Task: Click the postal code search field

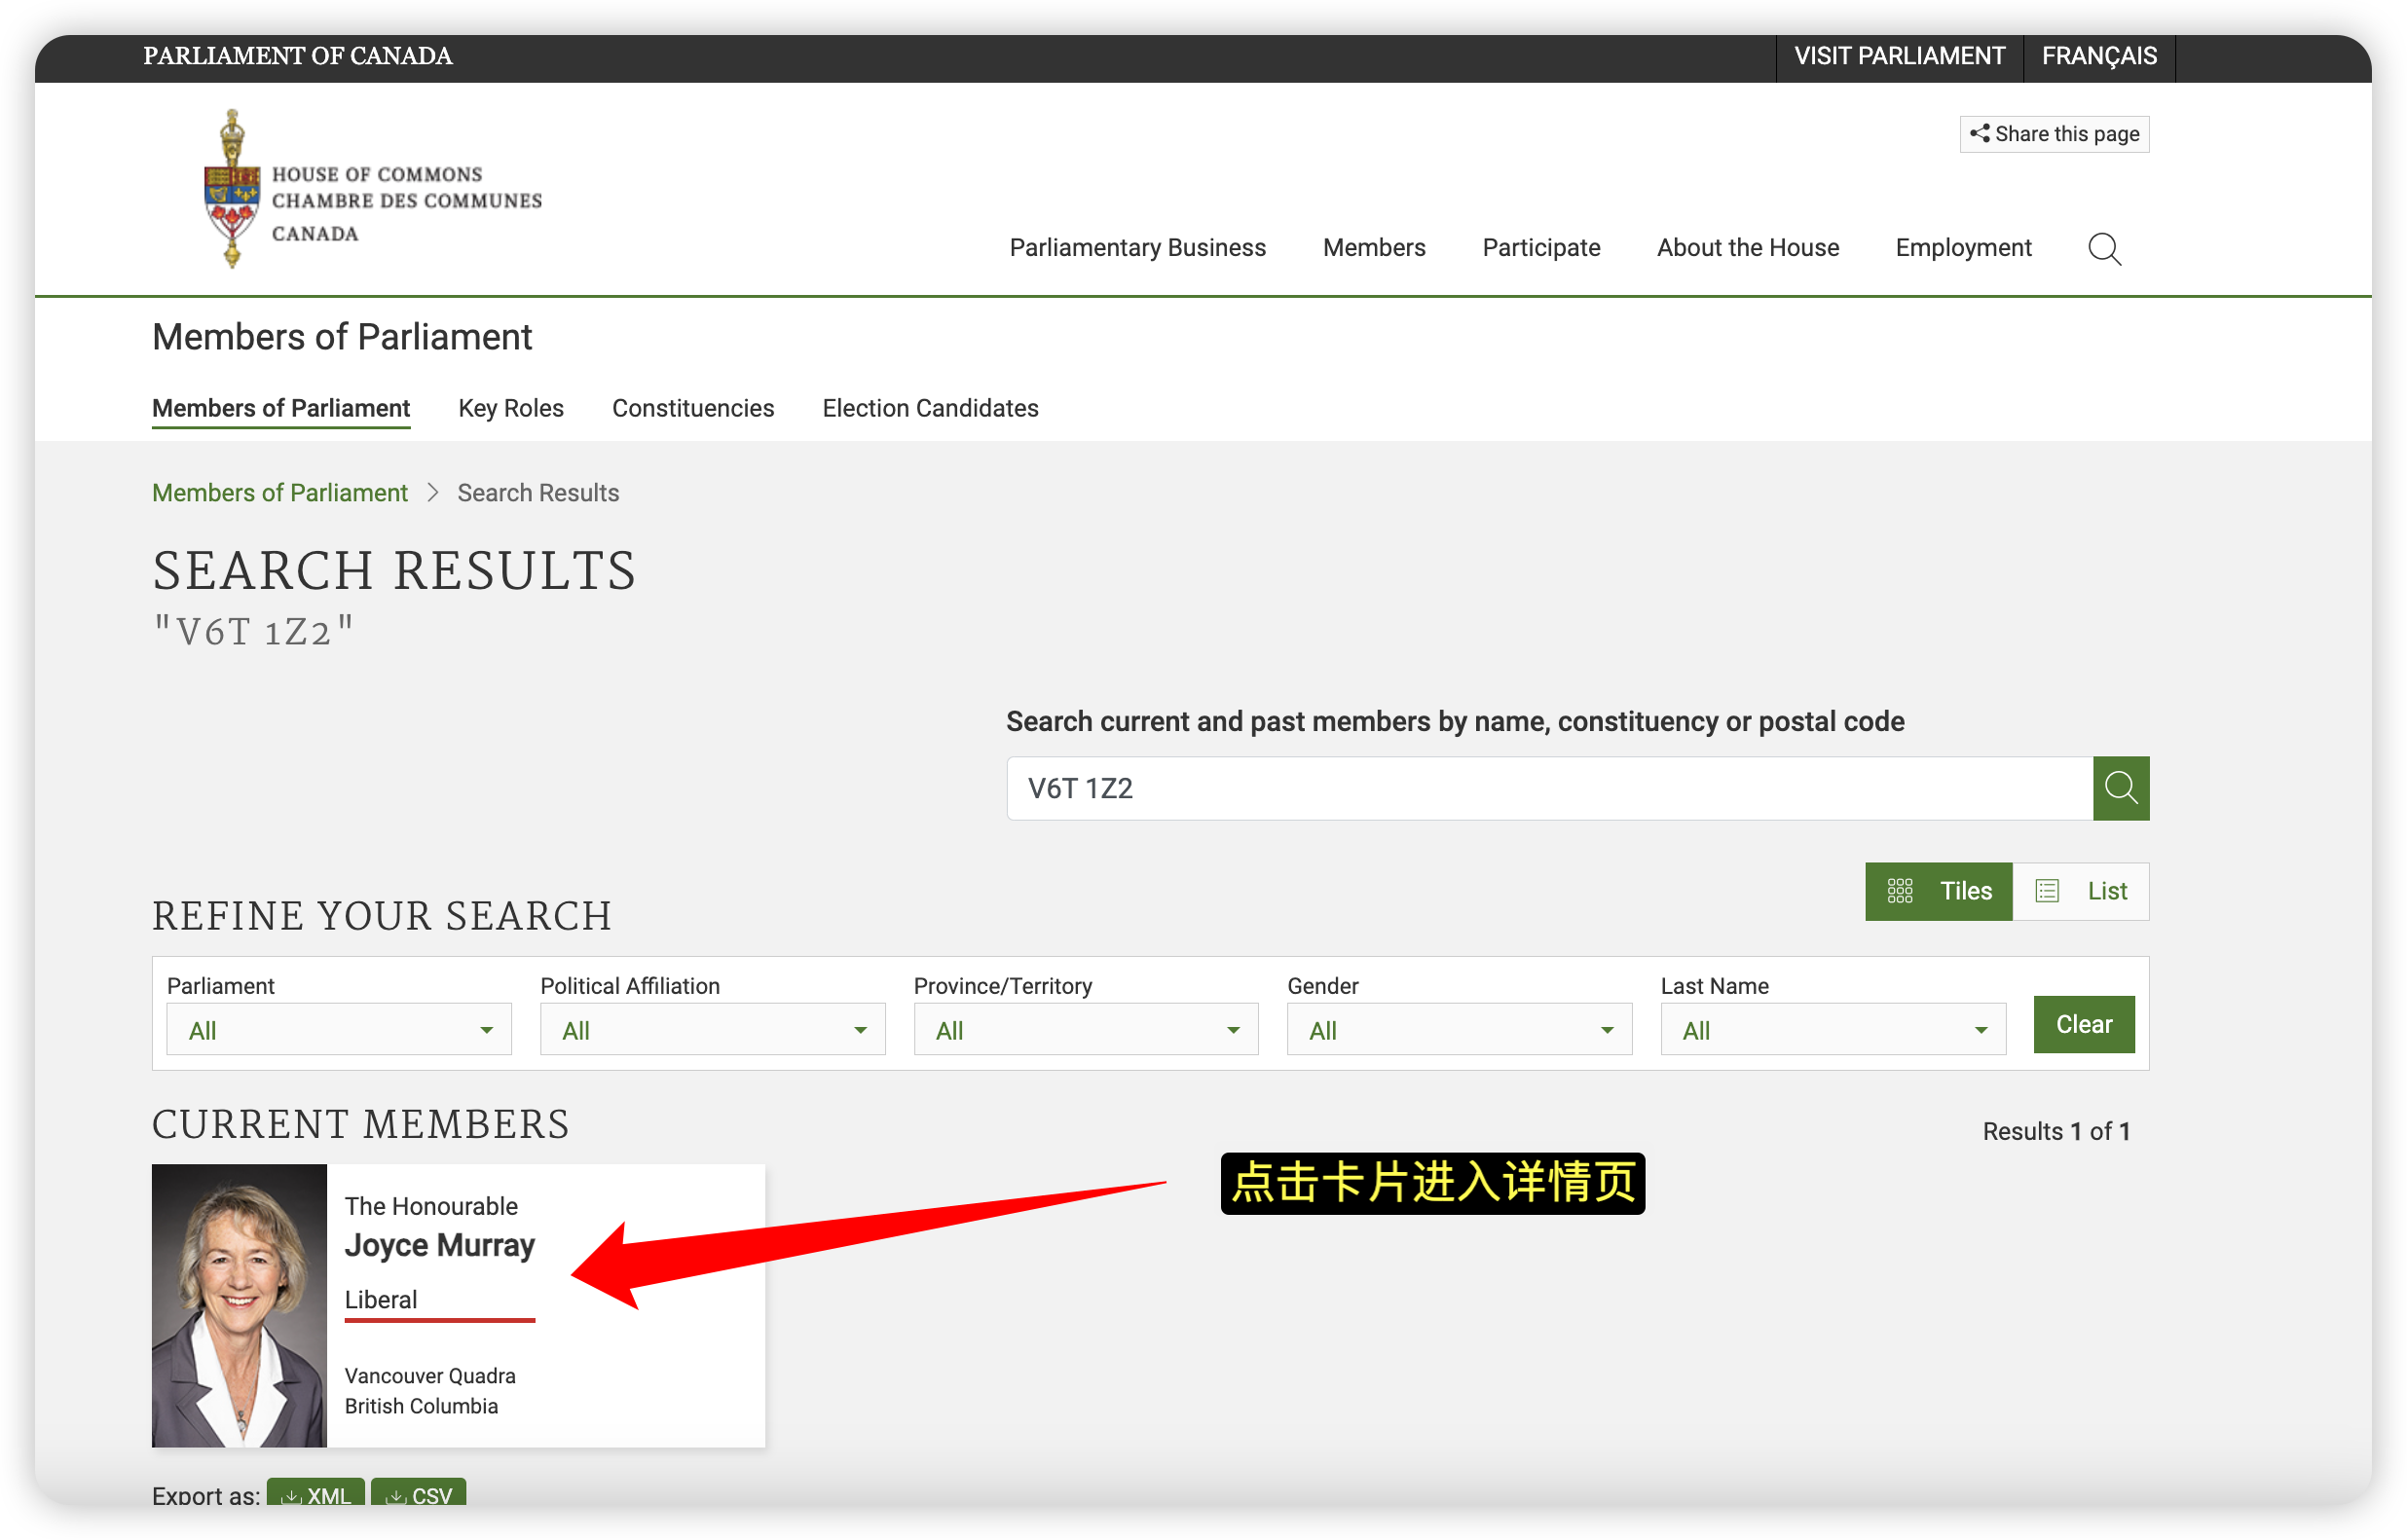Action: tap(1549, 788)
